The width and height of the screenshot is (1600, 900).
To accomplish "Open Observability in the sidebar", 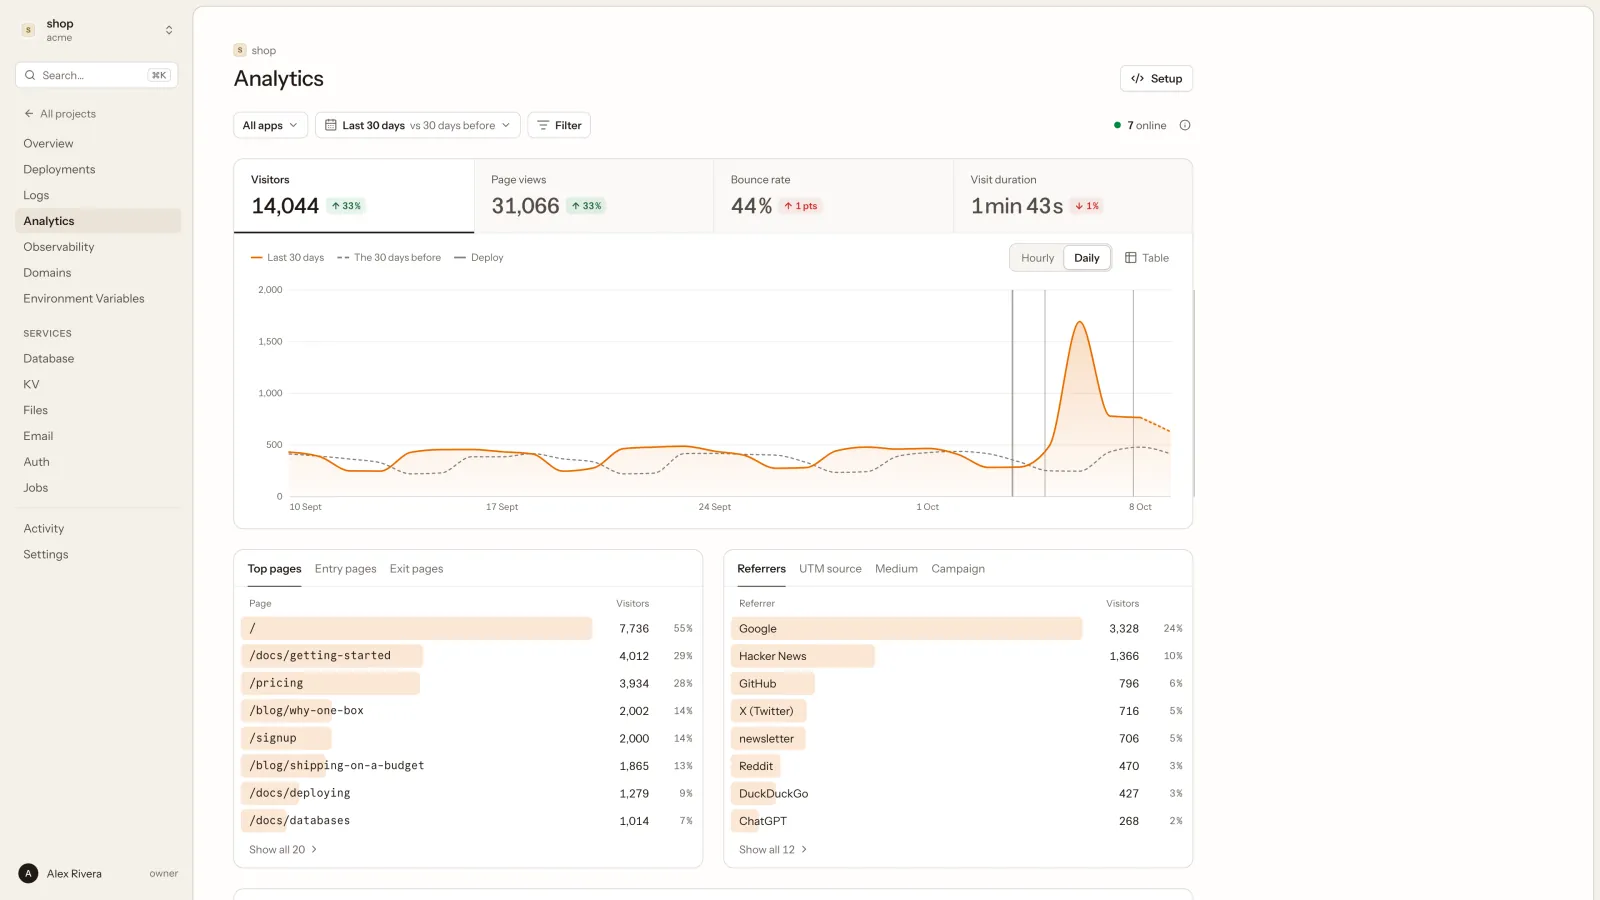I will pyautogui.click(x=98, y=247).
